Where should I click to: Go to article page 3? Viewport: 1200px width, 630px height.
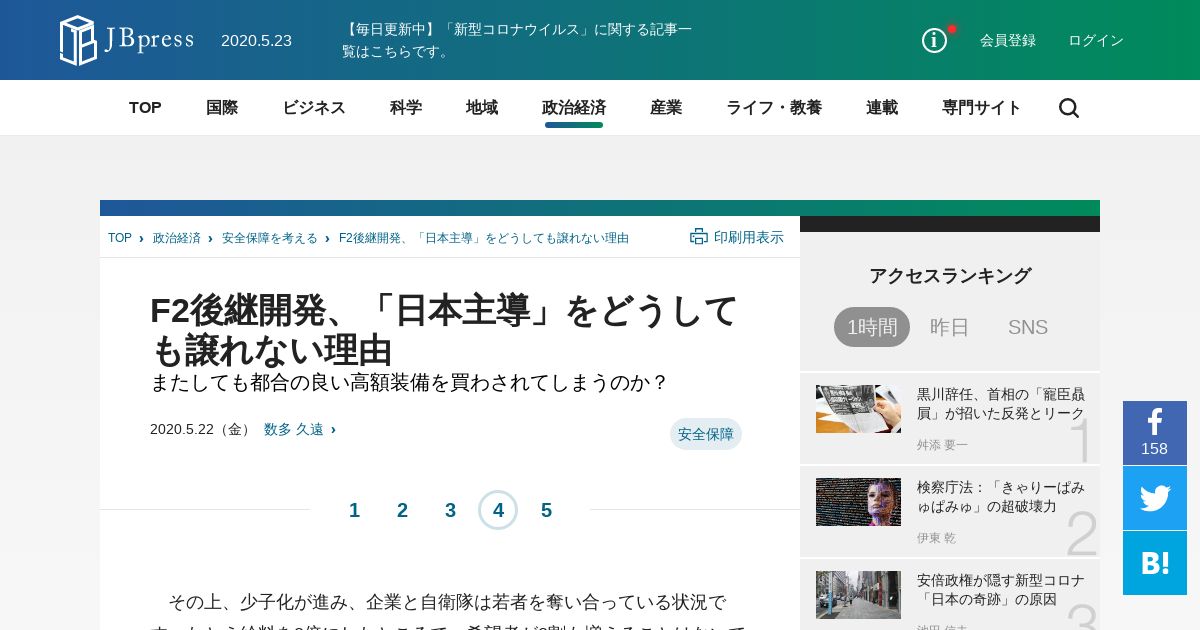(450, 510)
